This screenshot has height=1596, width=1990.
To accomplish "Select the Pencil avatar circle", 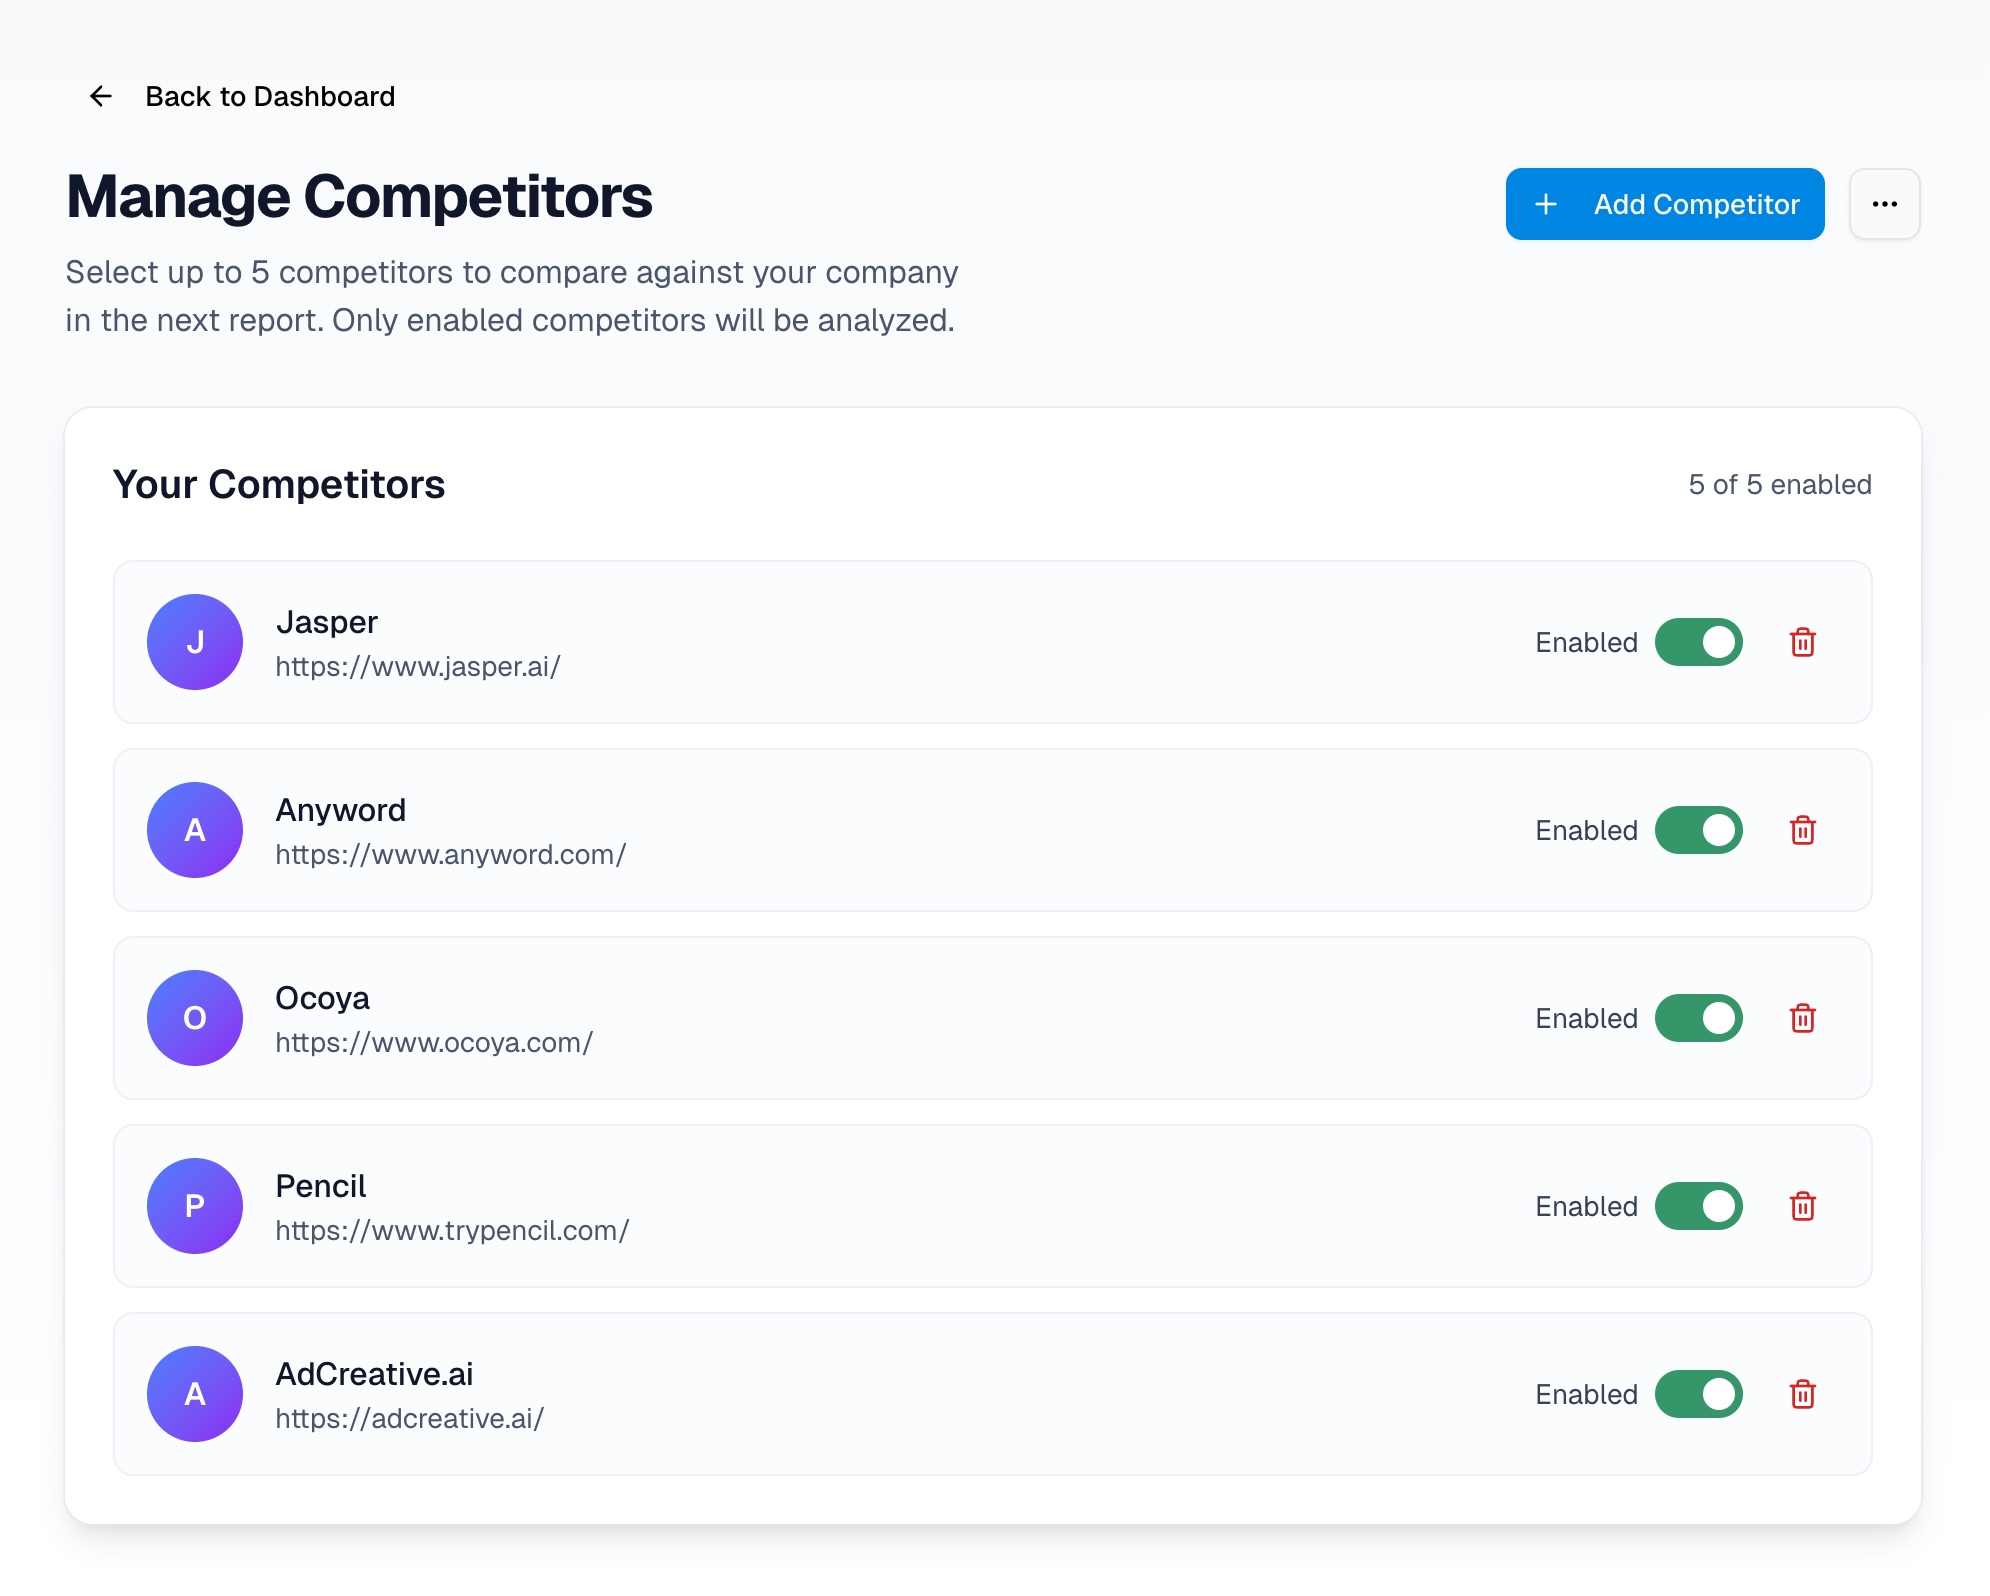I will (x=195, y=1206).
